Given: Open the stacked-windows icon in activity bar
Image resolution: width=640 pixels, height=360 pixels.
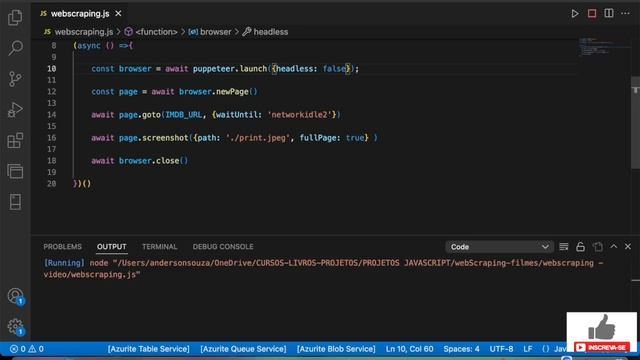Looking at the screenshot, I should pyautogui.click(x=15, y=171).
